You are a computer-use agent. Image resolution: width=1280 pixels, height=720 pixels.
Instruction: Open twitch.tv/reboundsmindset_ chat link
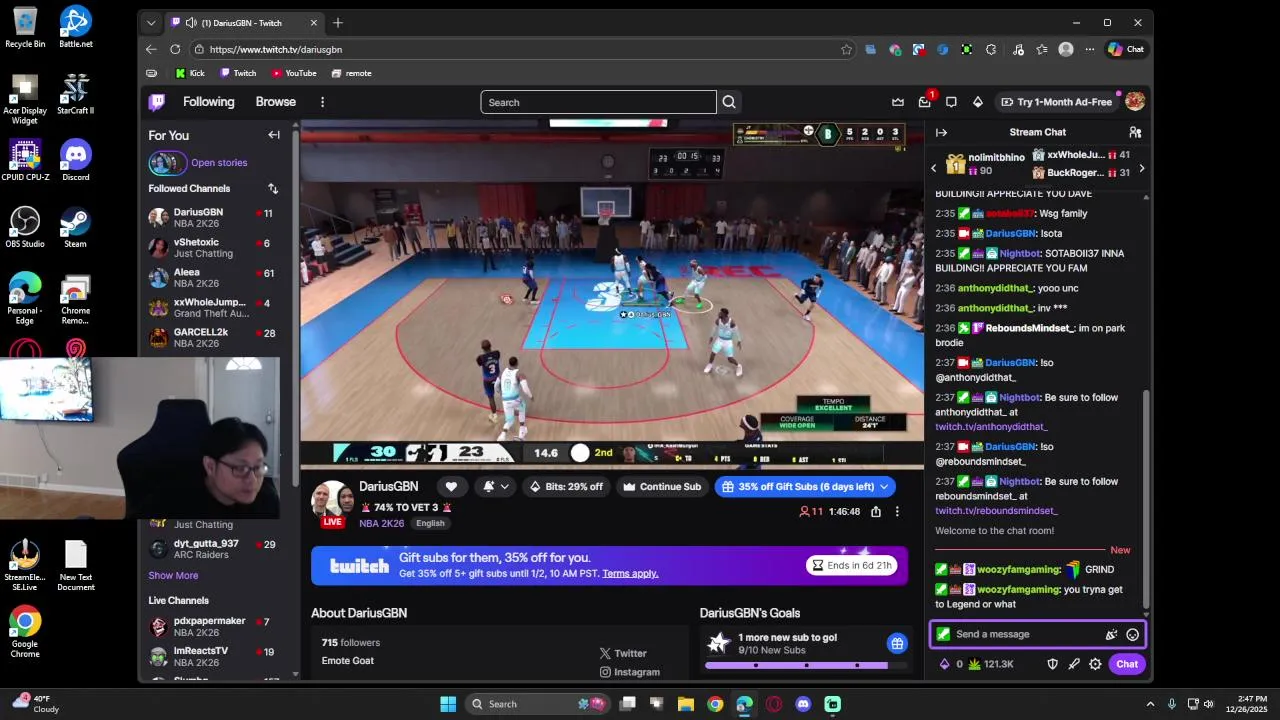coord(996,511)
